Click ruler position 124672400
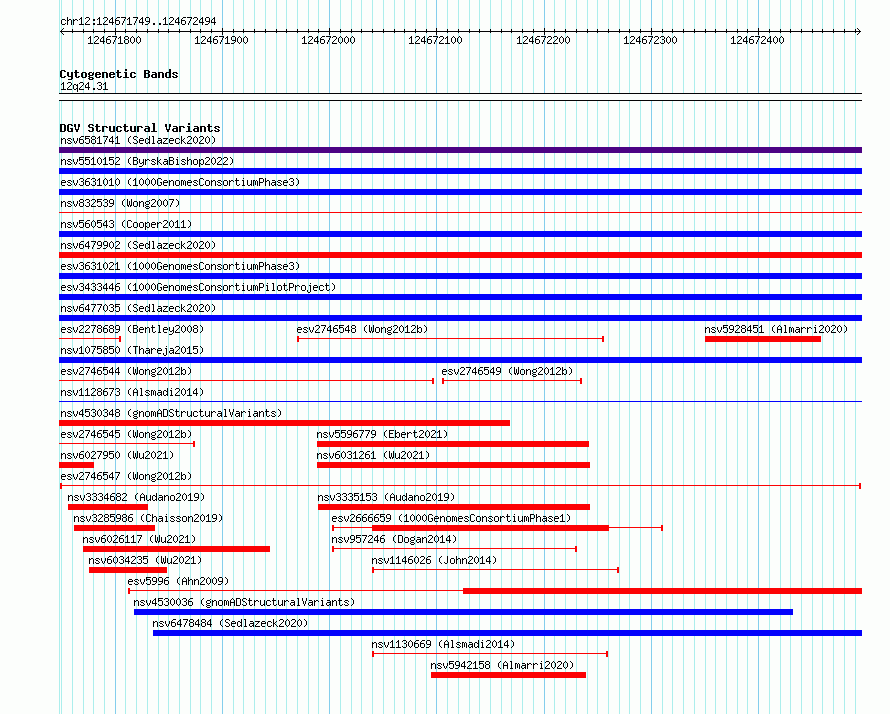The image size is (890, 714). (x=757, y=40)
